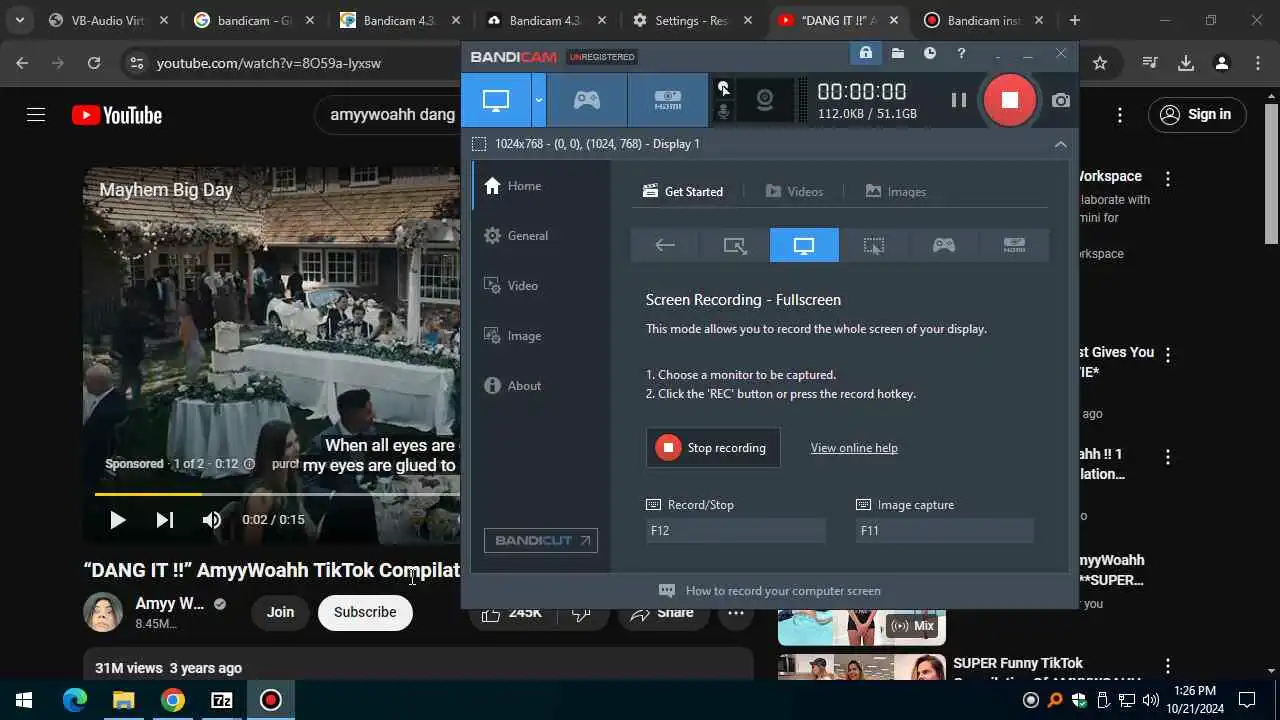Open Bandicam output folder icon
This screenshot has height=720, width=1280.
(898, 53)
